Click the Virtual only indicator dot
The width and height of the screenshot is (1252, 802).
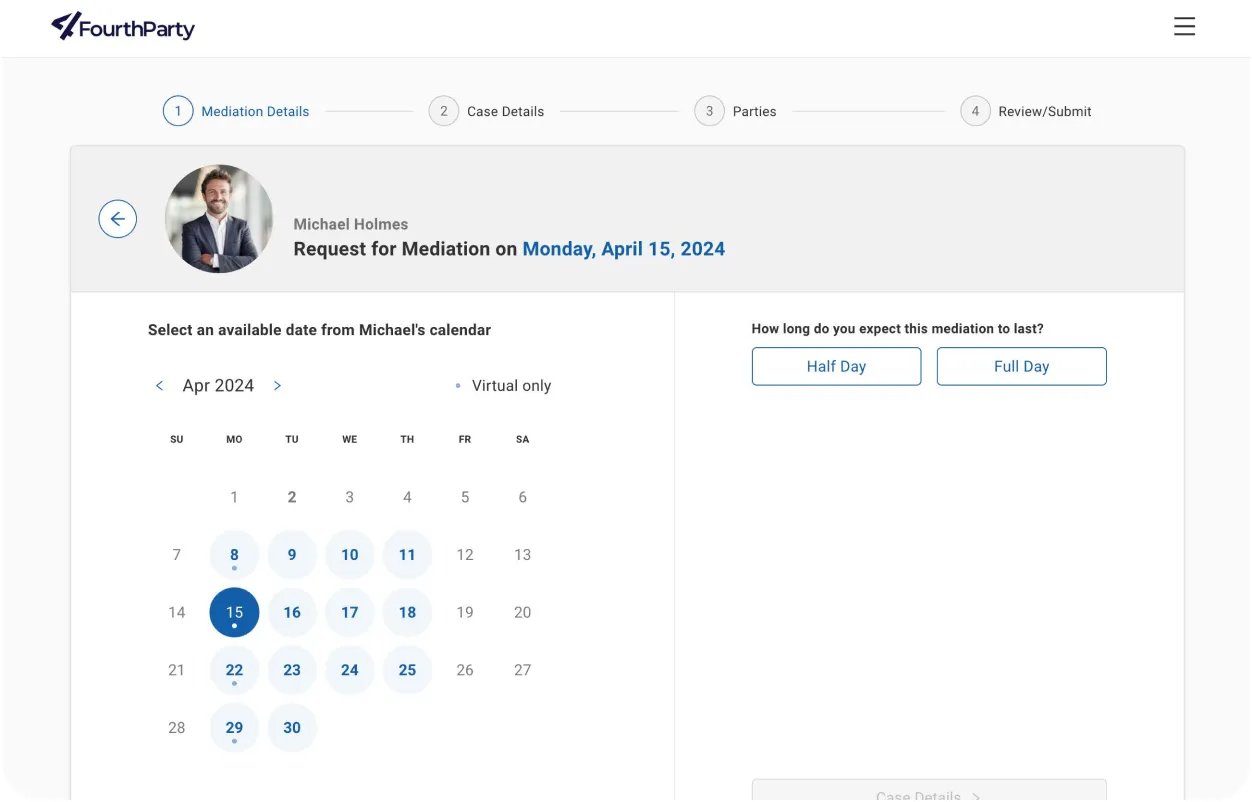click(x=456, y=385)
